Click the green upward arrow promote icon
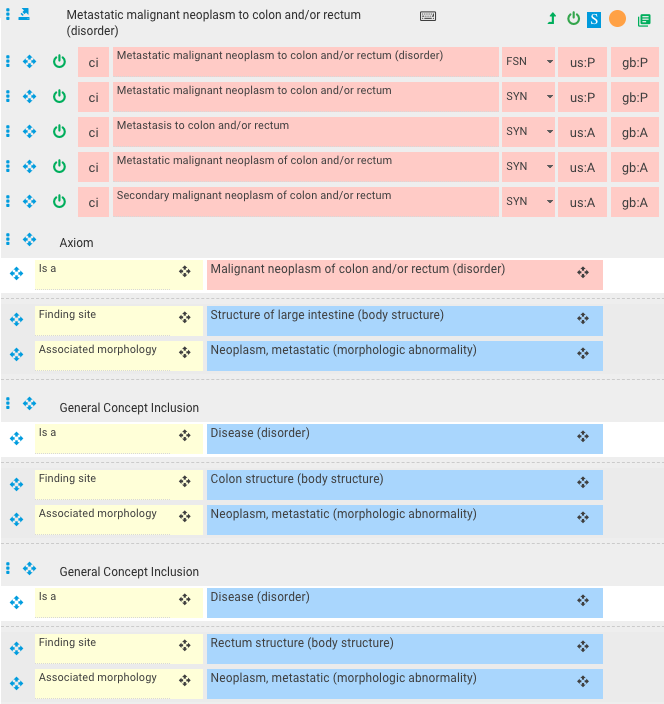The height and width of the screenshot is (704, 664). click(552, 19)
